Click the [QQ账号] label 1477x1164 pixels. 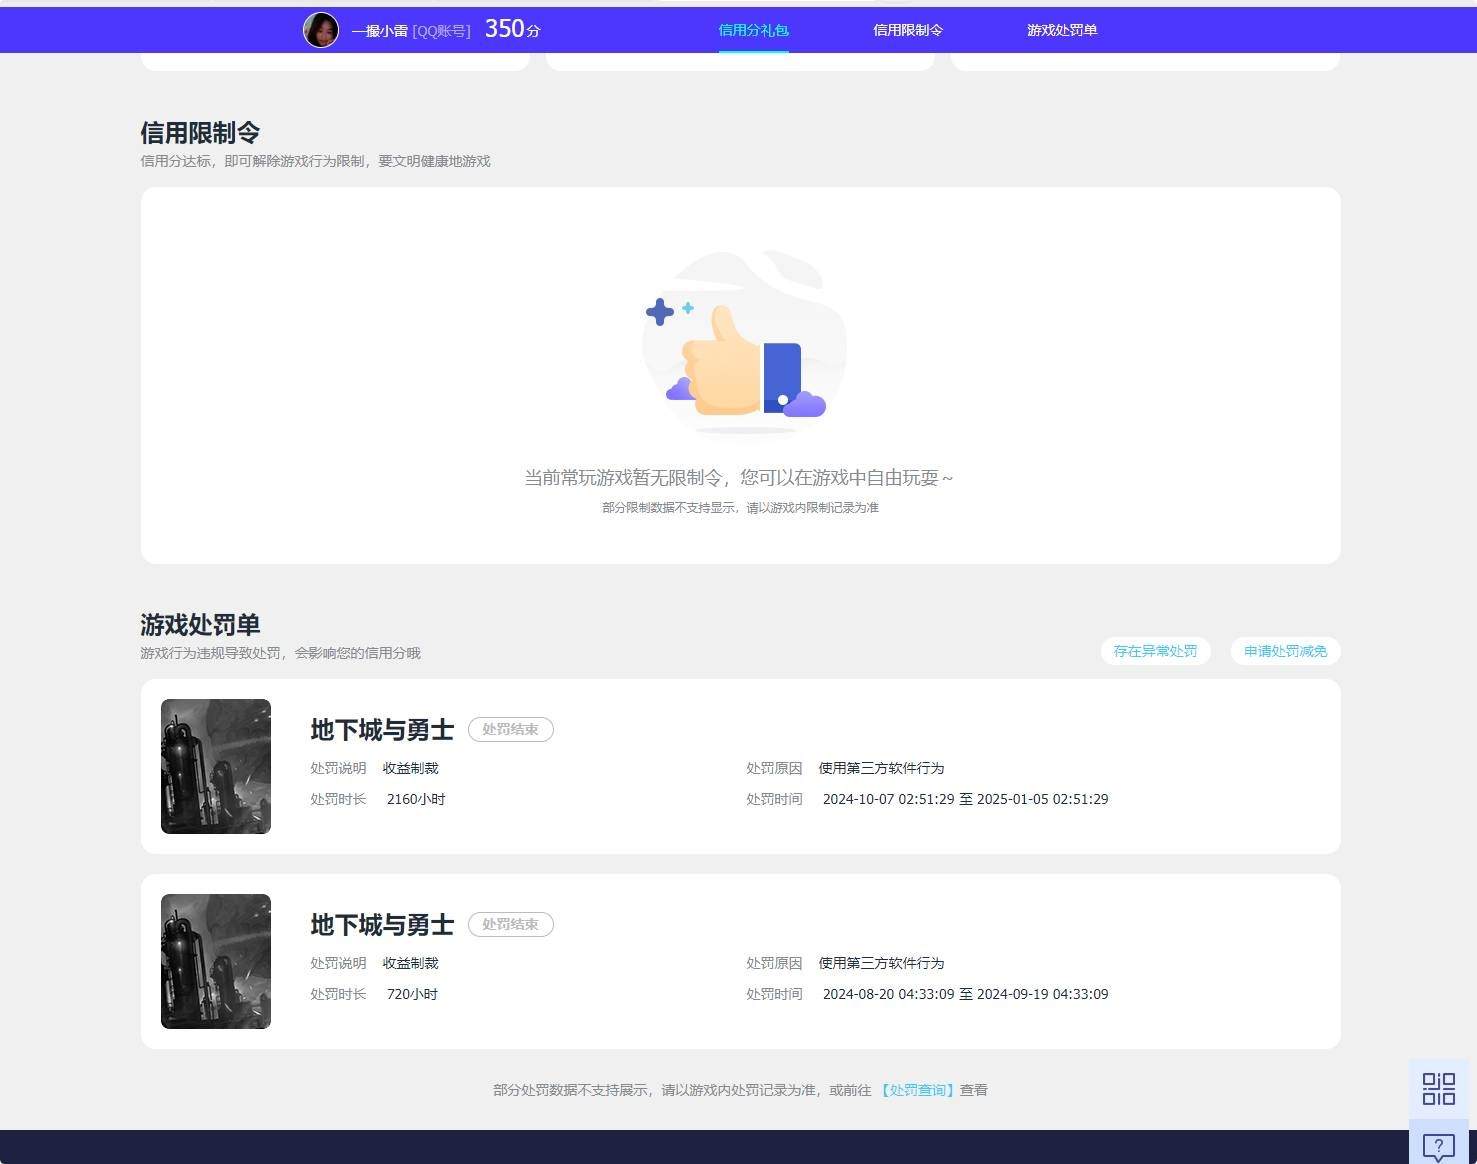441,31
